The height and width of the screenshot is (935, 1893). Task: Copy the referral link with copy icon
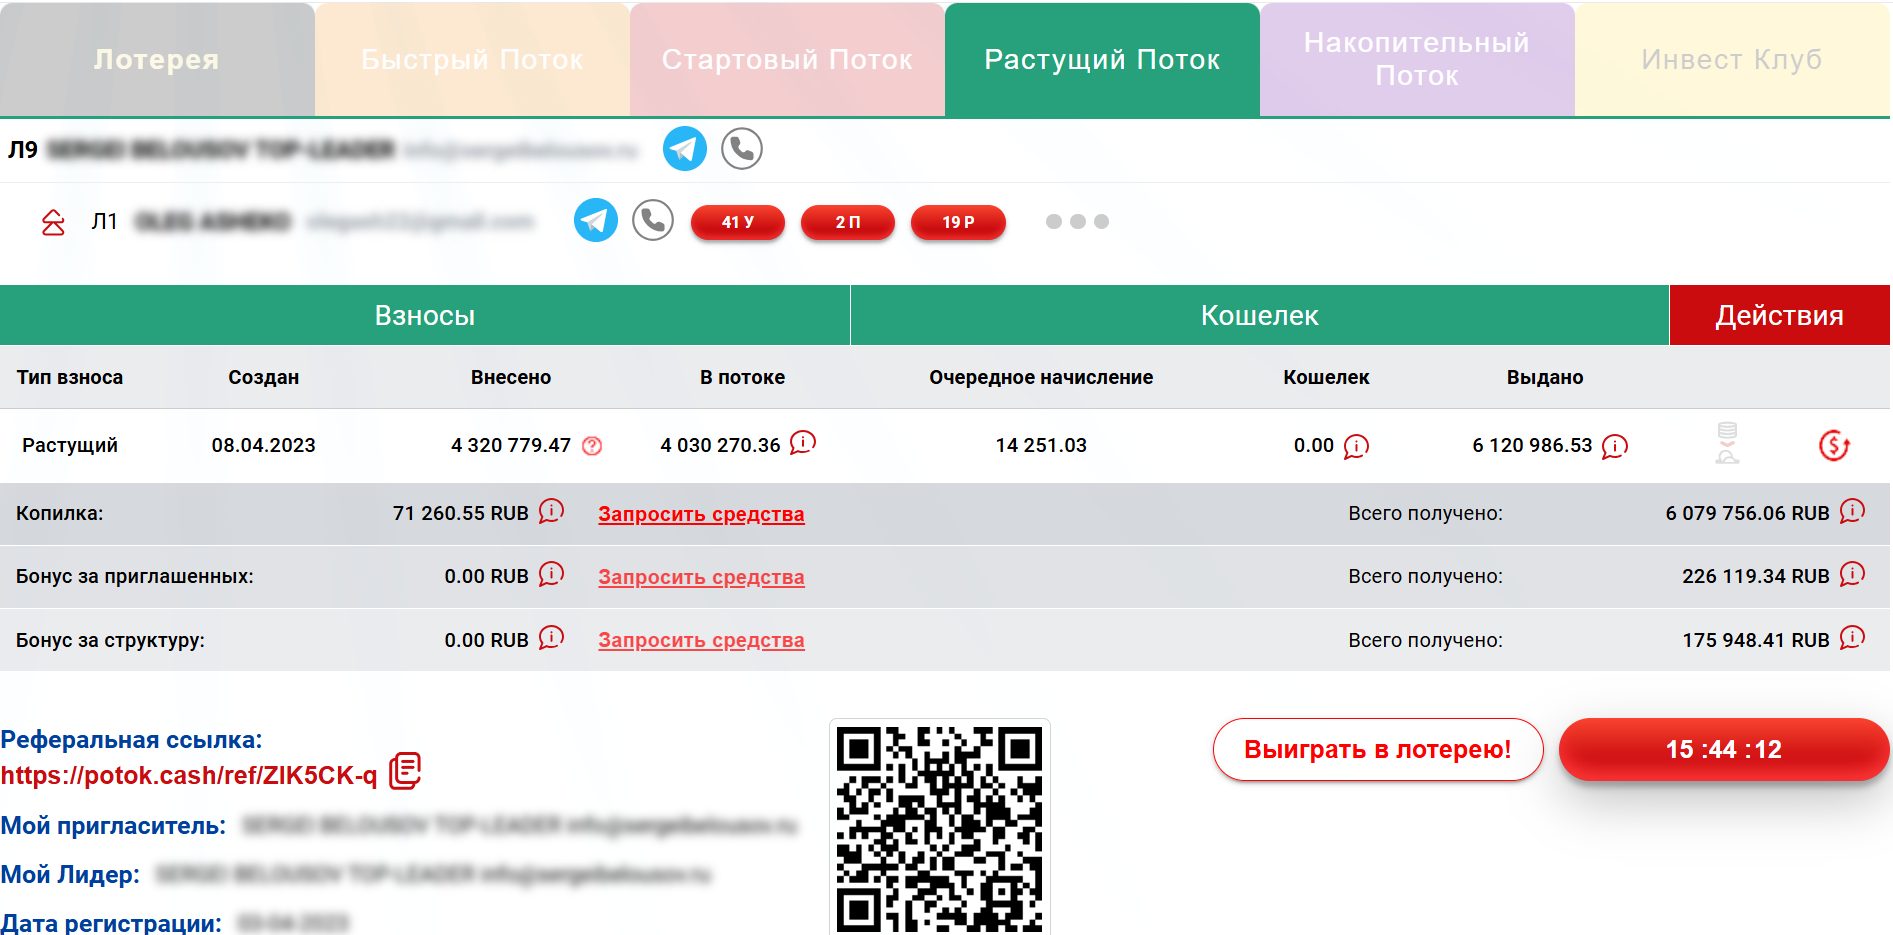click(x=405, y=771)
